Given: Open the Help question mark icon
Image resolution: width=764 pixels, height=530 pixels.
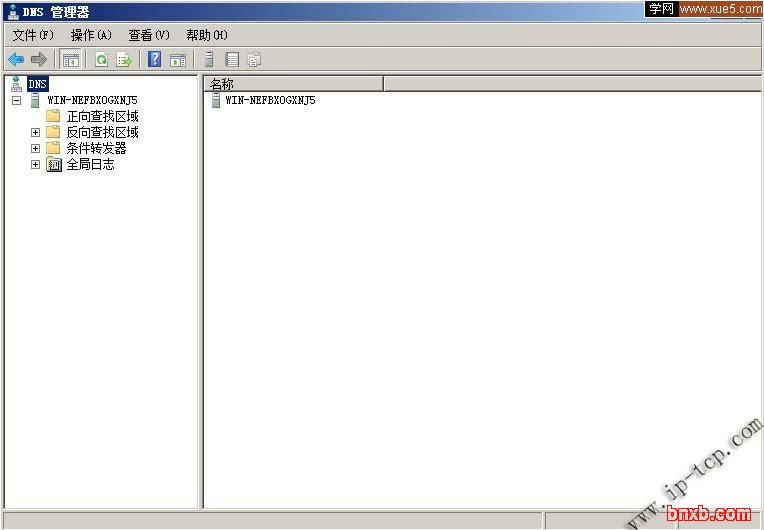Looking at the screenshot, I should (154, 59).
